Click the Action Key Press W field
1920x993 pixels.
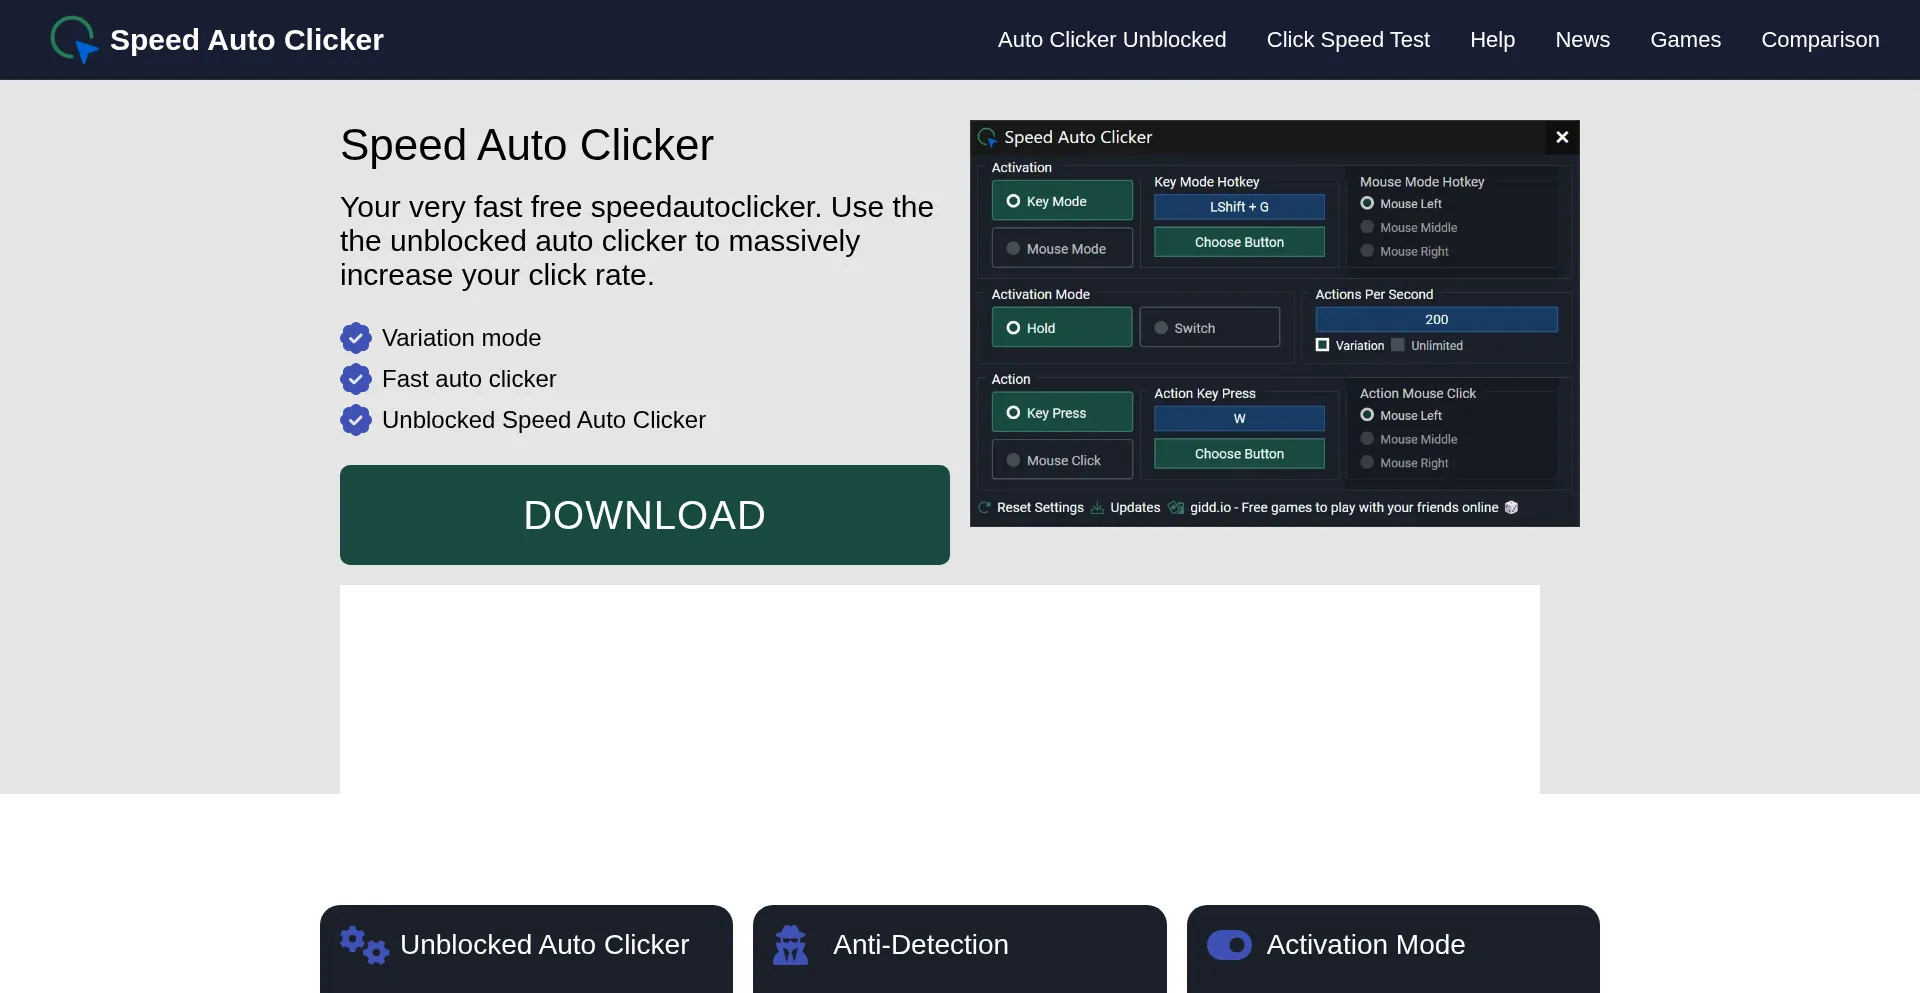[1239, 418]
